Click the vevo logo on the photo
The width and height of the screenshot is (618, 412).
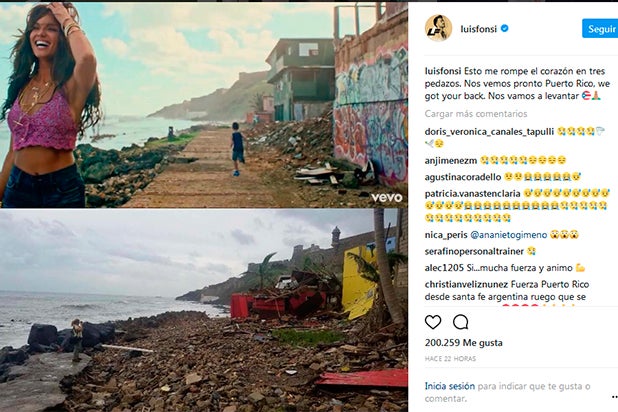[386, 197]
